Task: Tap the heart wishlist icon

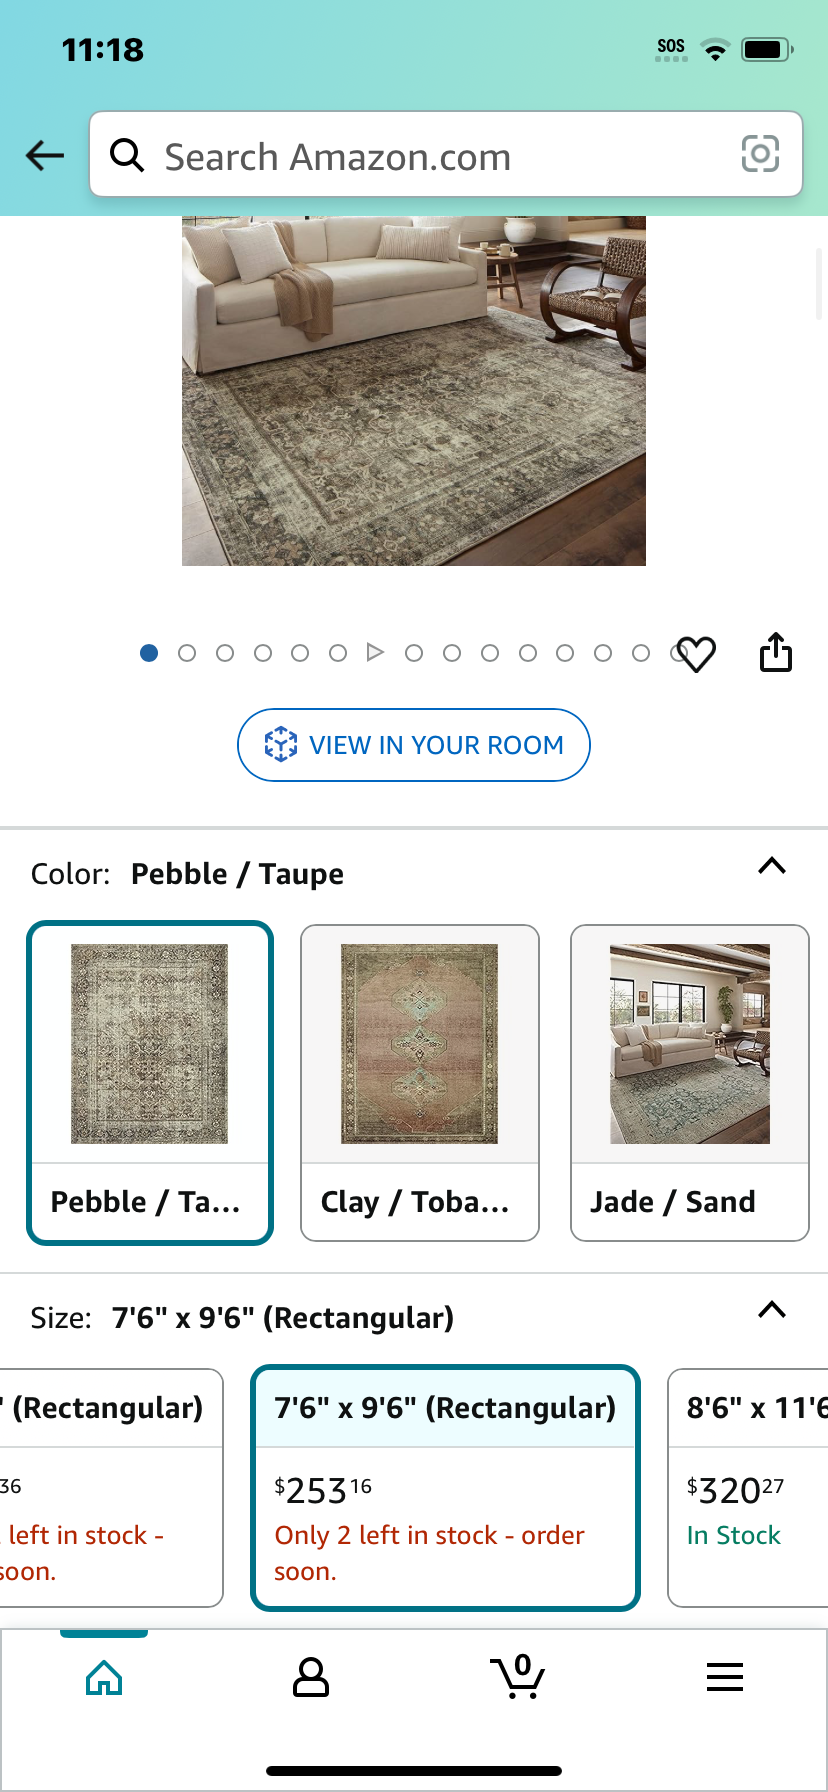Action: (696, 654)
